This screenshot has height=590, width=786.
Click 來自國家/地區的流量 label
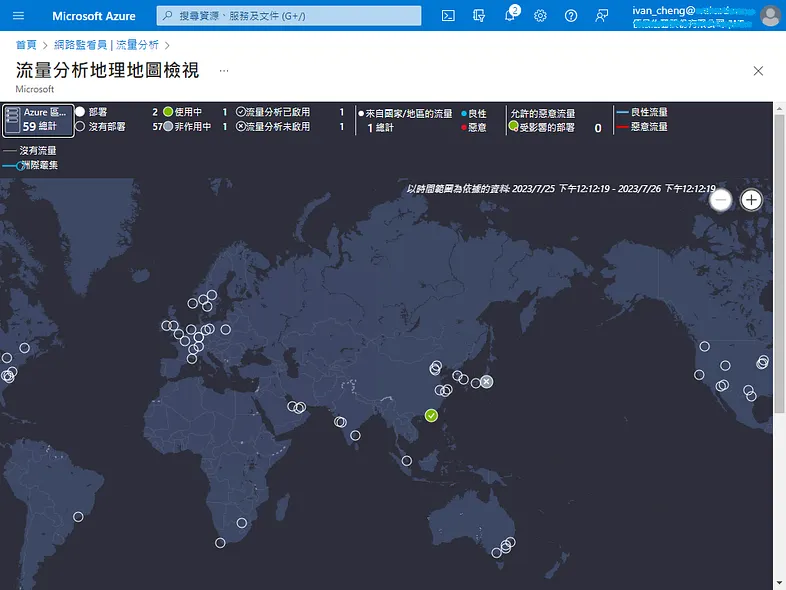point(409,113)
